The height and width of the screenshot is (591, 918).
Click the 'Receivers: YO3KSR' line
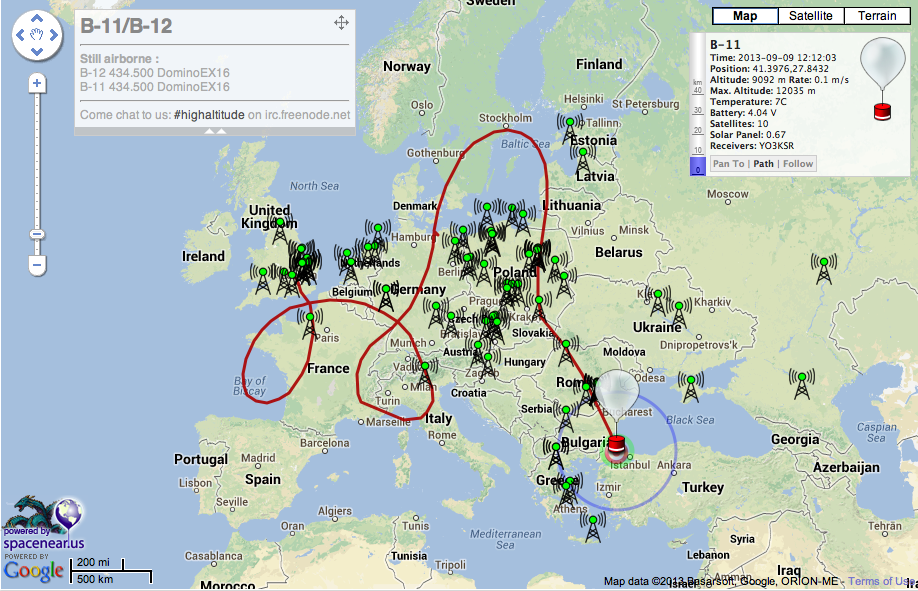[752, 146]
